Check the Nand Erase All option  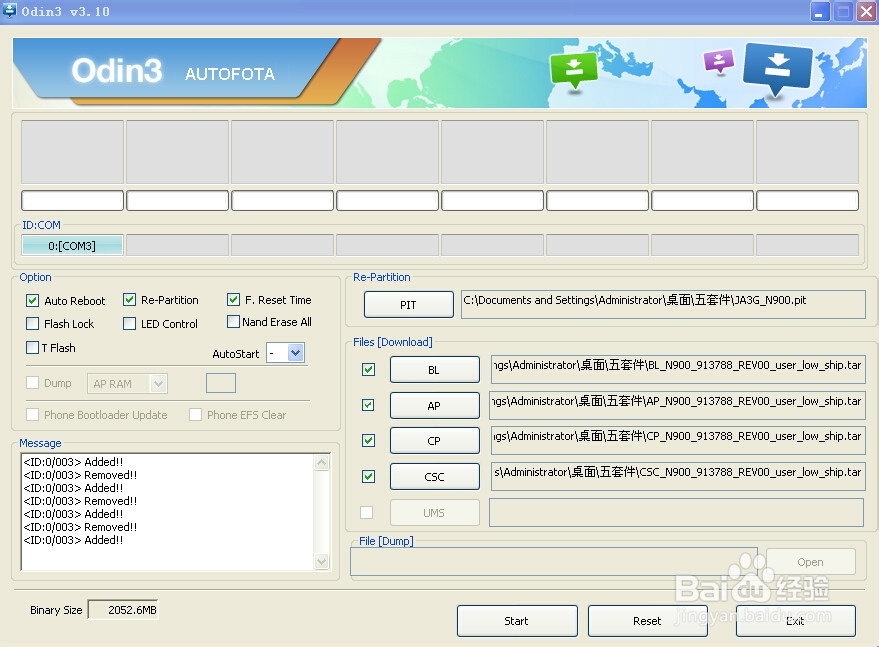pos(233,322)
